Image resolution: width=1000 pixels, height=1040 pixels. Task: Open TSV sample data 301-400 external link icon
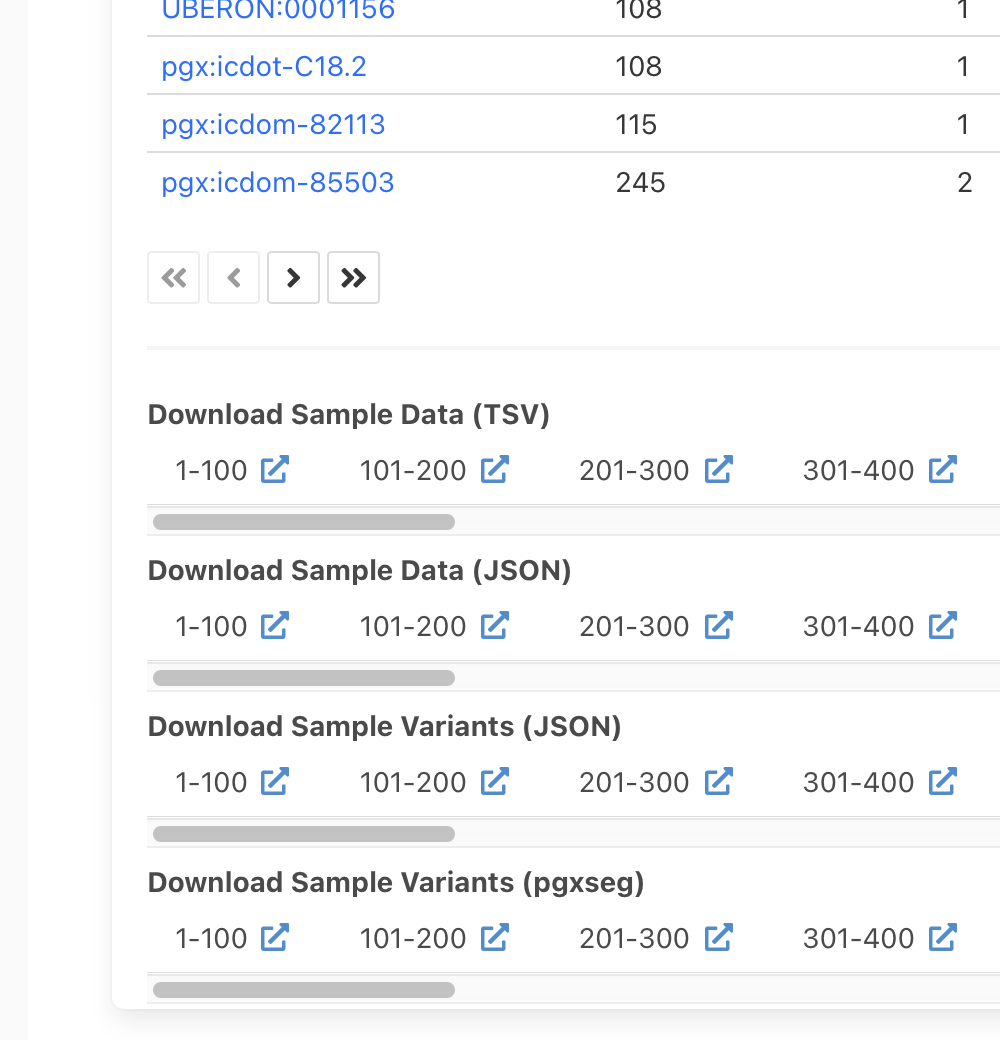point(943,470)
